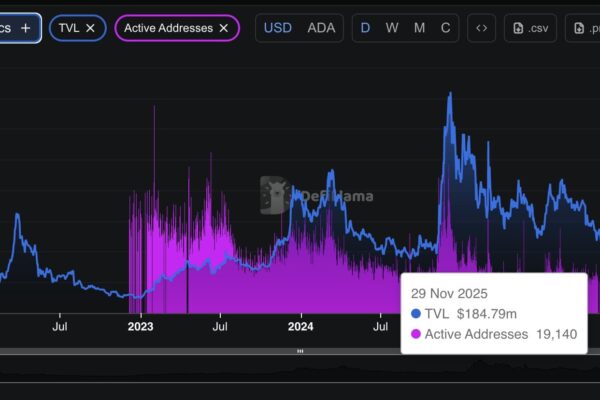The image size is (600, 400).
Task: Select monthly interval M
Action: pyautogui.click(x=419, y=28)
